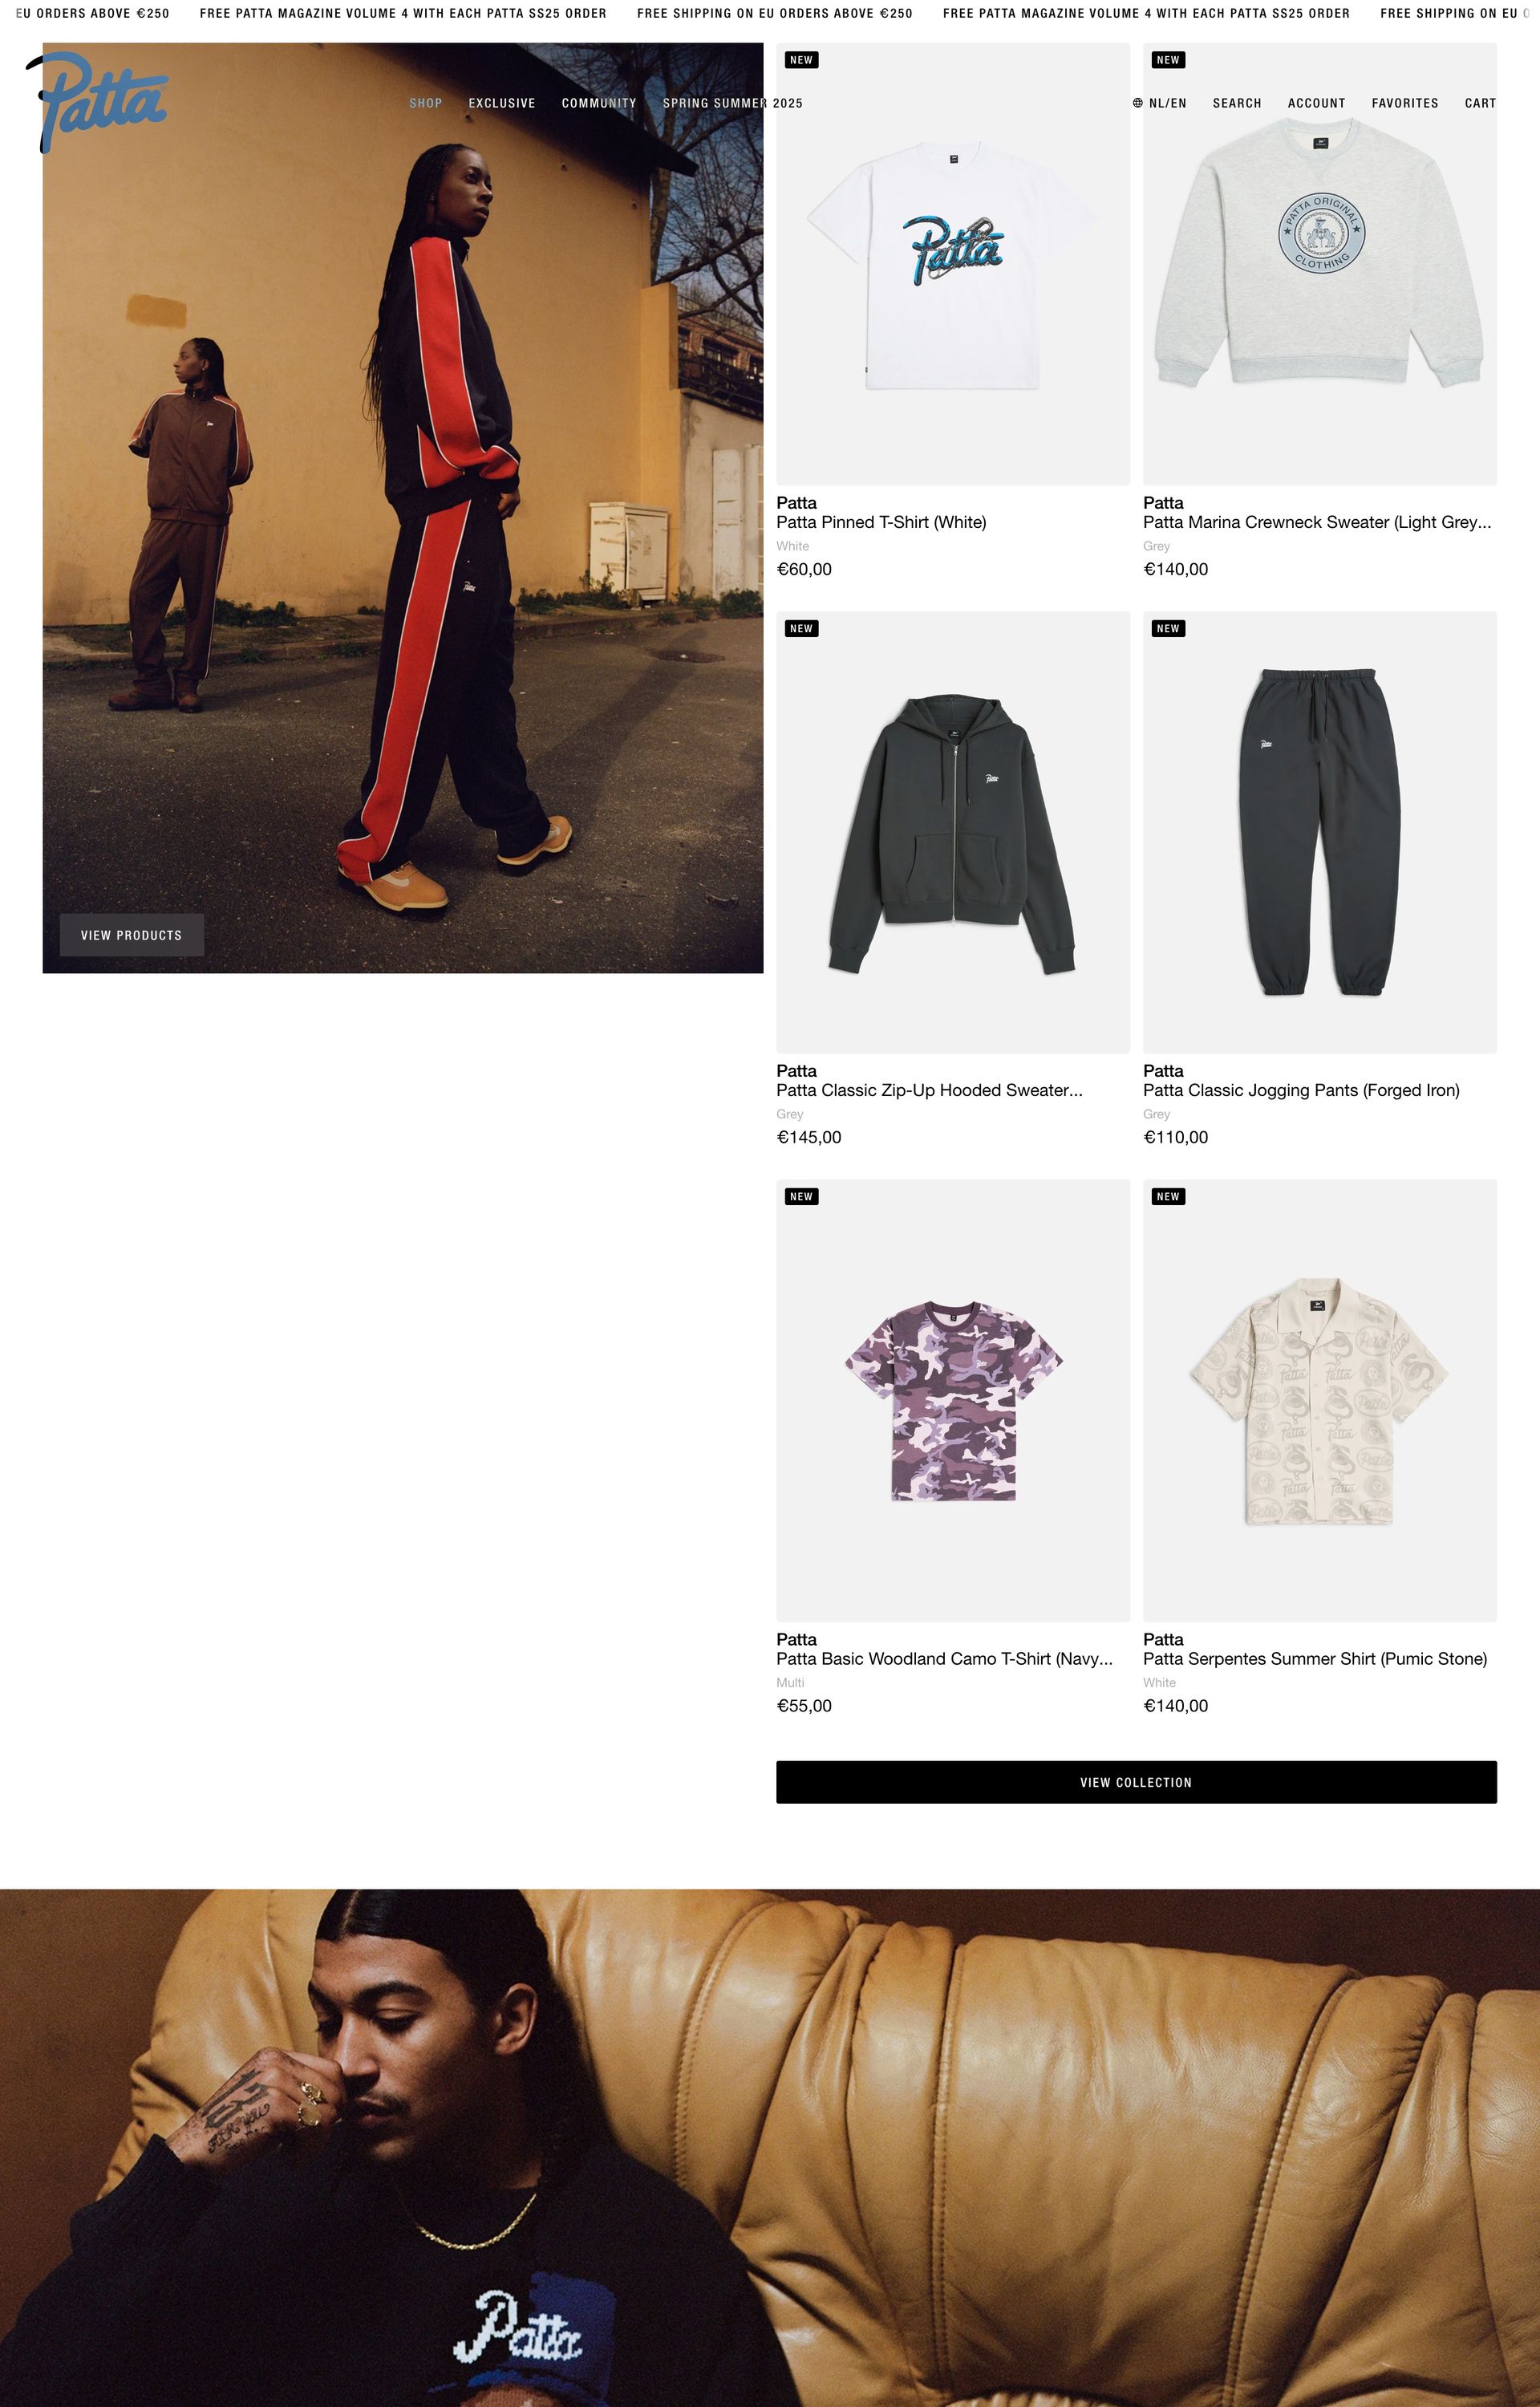Open the Serpentes Summer Shirt image
This screenshot has height=2407, width=1540.
(1320, 1400)
